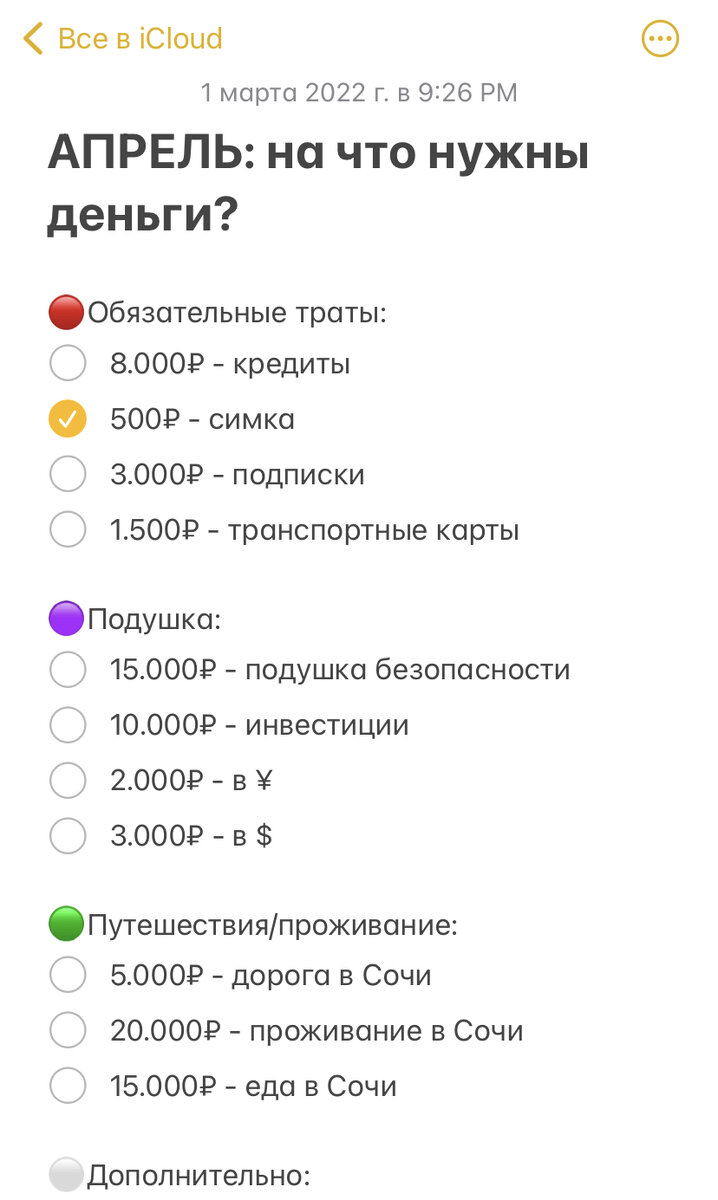Mark "3.000₽ - подписки" as done
The image size is (718, 1200).
point(67,474)
